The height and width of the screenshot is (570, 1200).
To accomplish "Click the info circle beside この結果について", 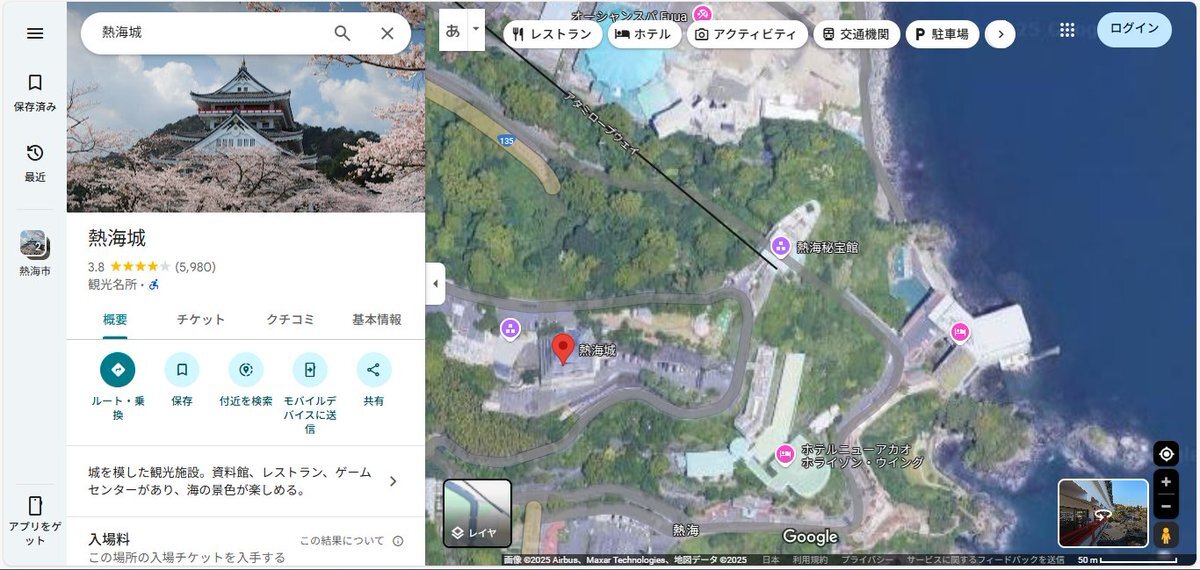I will (398, 541).
